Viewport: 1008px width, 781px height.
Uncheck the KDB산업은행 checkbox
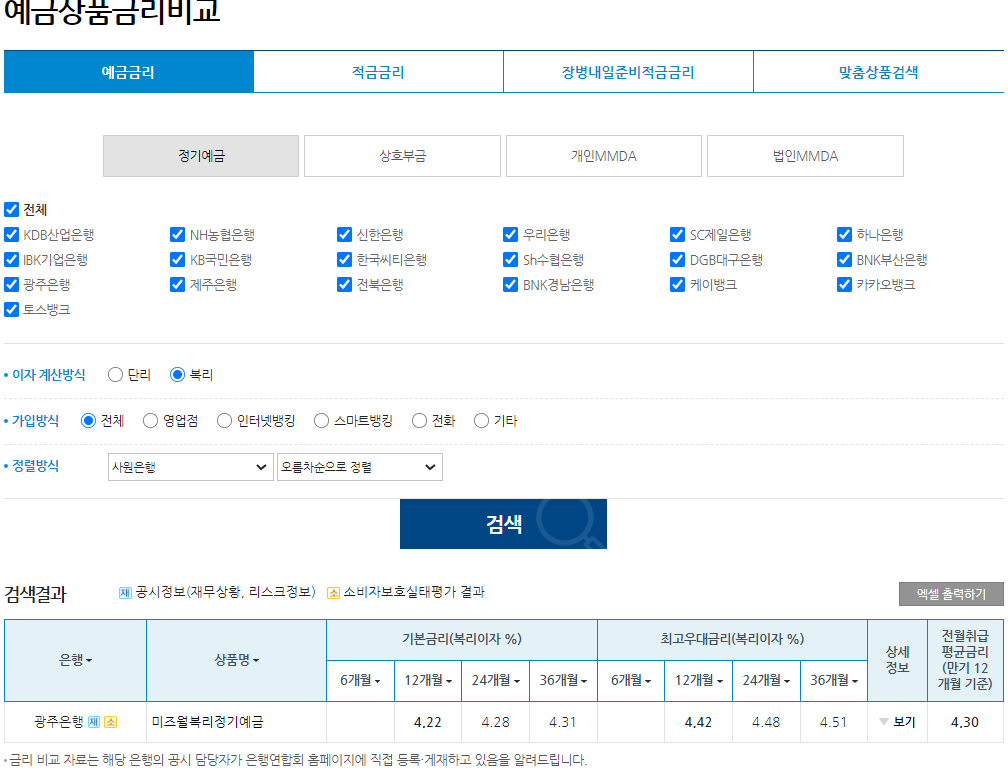[x=12, y=235]
